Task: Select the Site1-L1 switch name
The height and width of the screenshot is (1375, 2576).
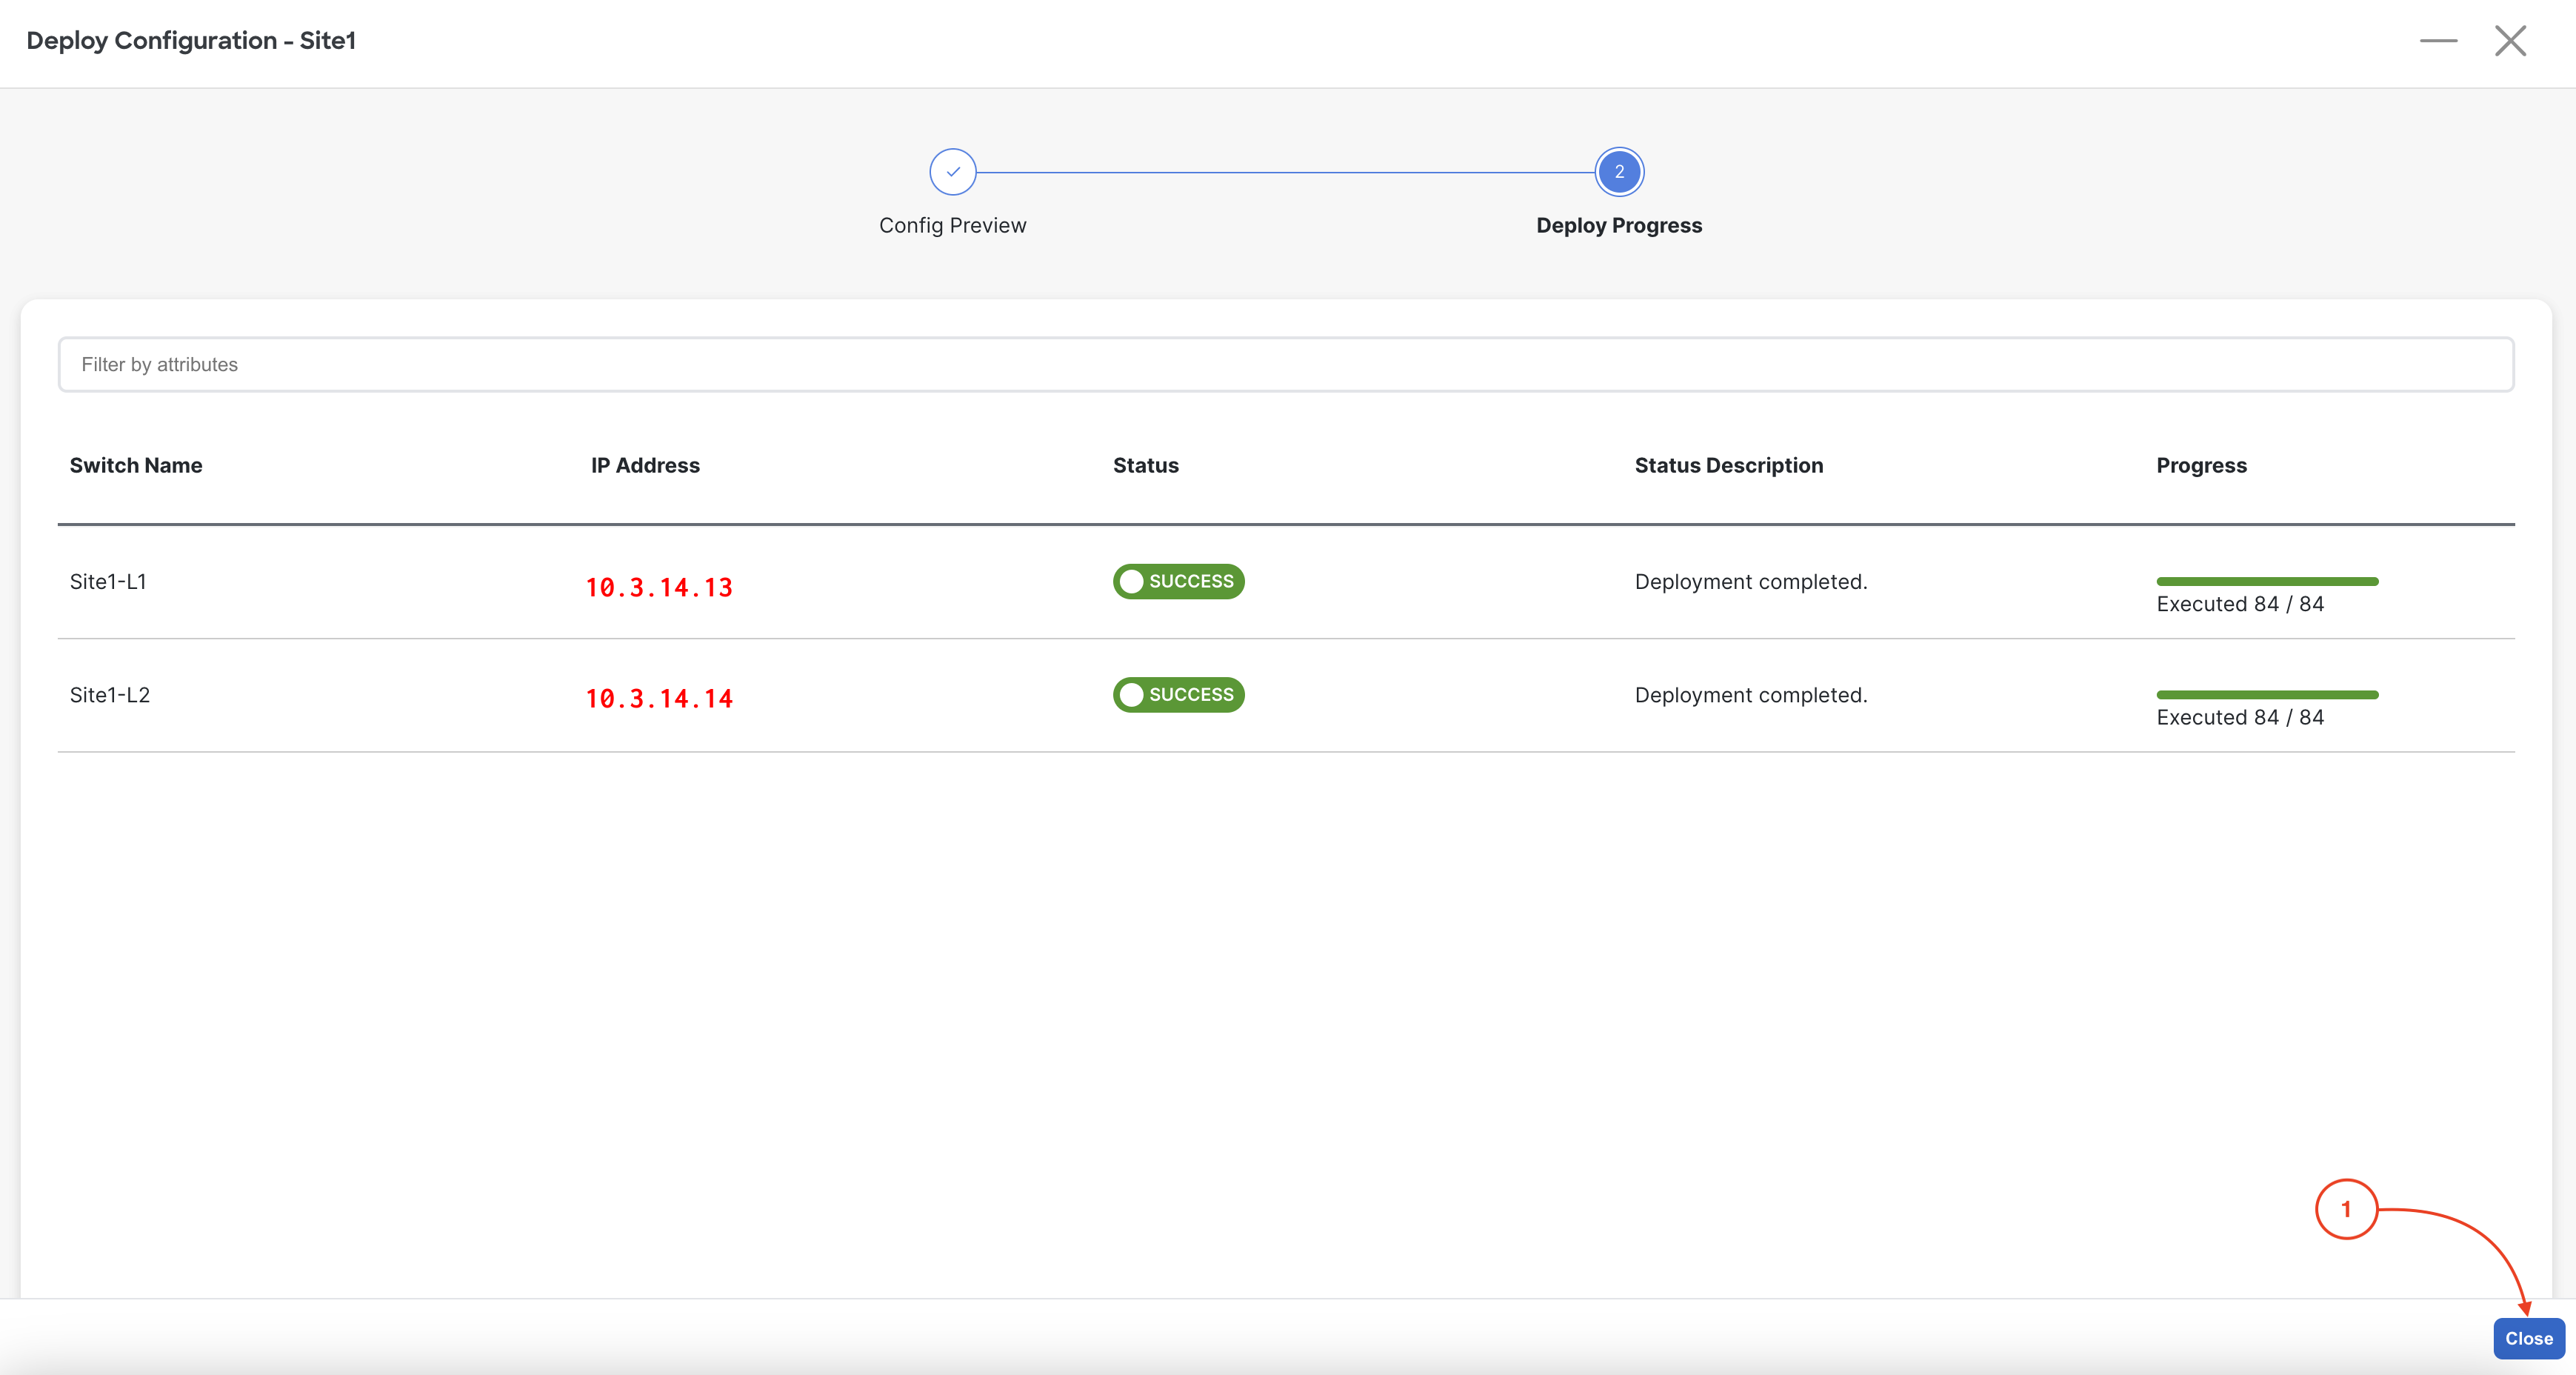Action: (x=108, y=581)
